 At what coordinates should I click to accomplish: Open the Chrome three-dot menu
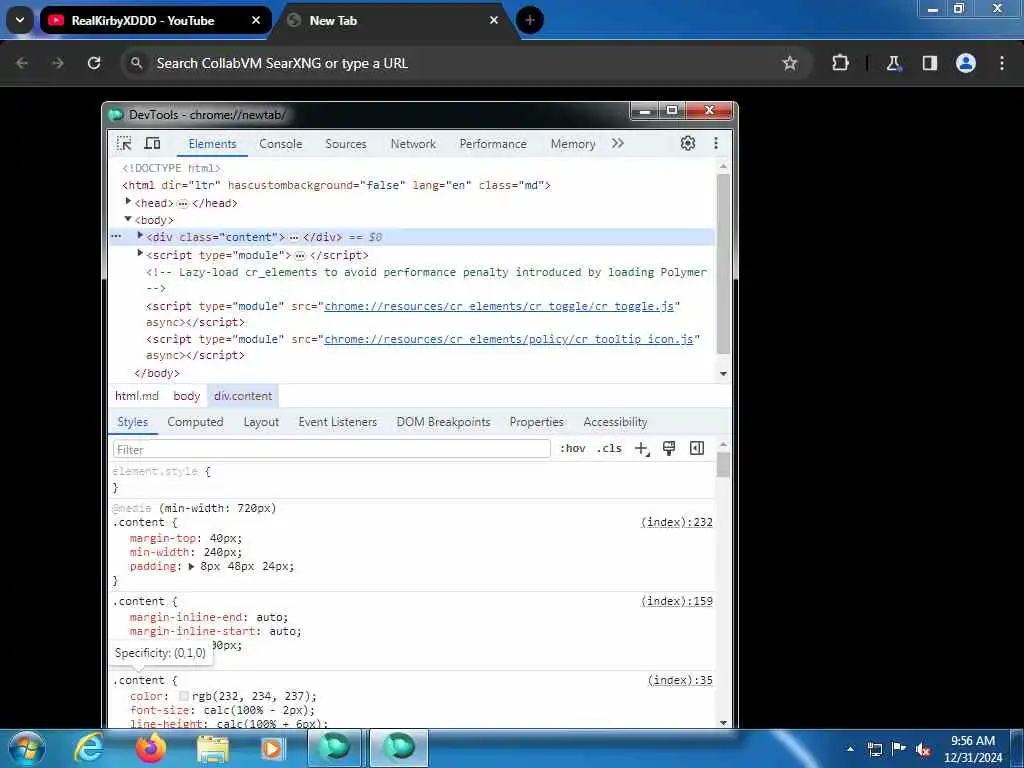click(x=1002, y=63)
